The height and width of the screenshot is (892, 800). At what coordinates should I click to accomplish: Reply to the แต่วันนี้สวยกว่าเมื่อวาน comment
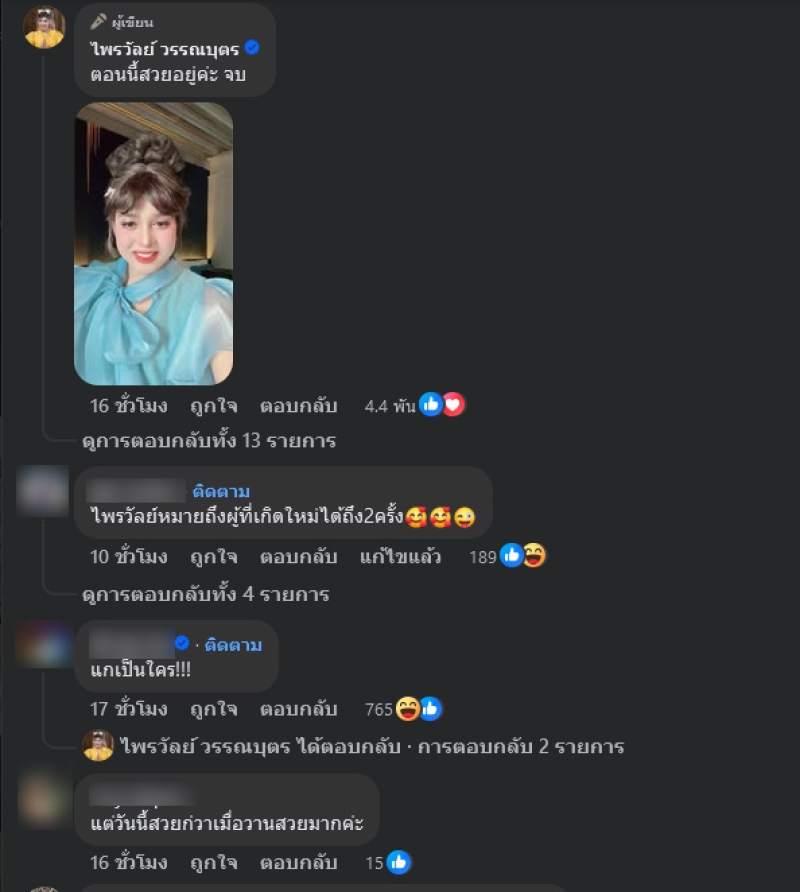pos(298,863)
